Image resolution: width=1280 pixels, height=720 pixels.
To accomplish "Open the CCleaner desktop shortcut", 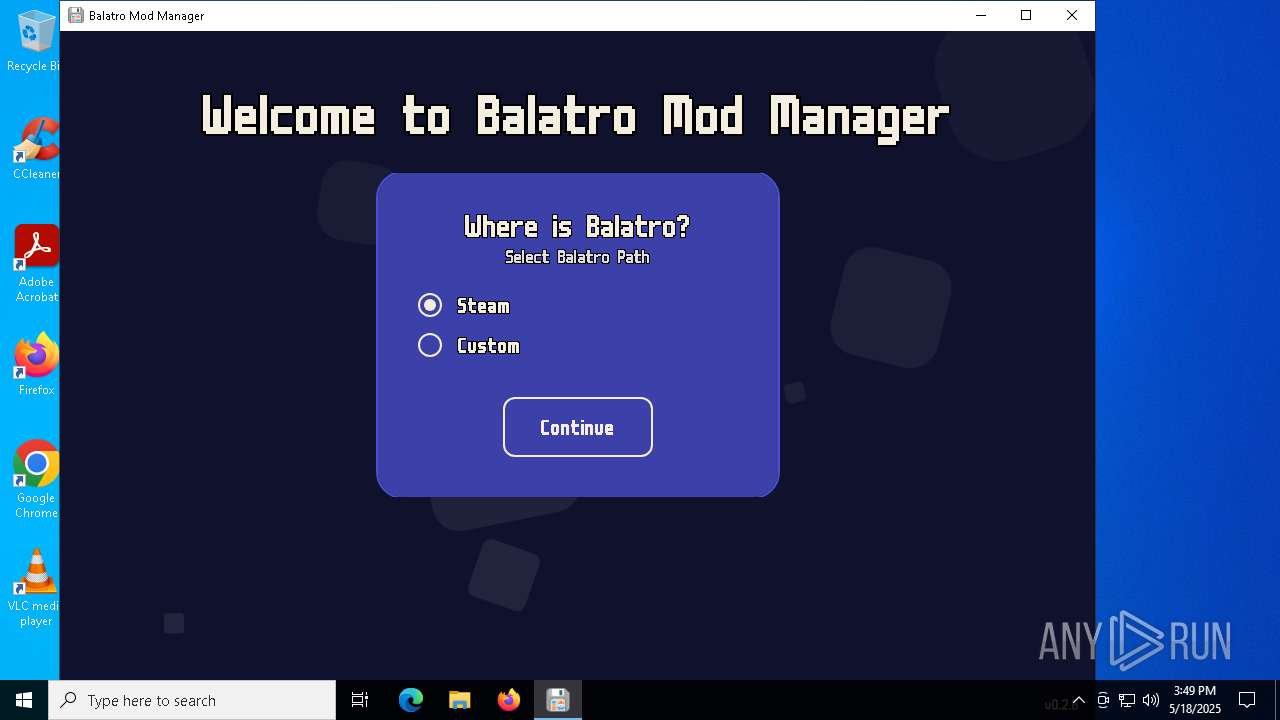I will (x=35, y=149).
